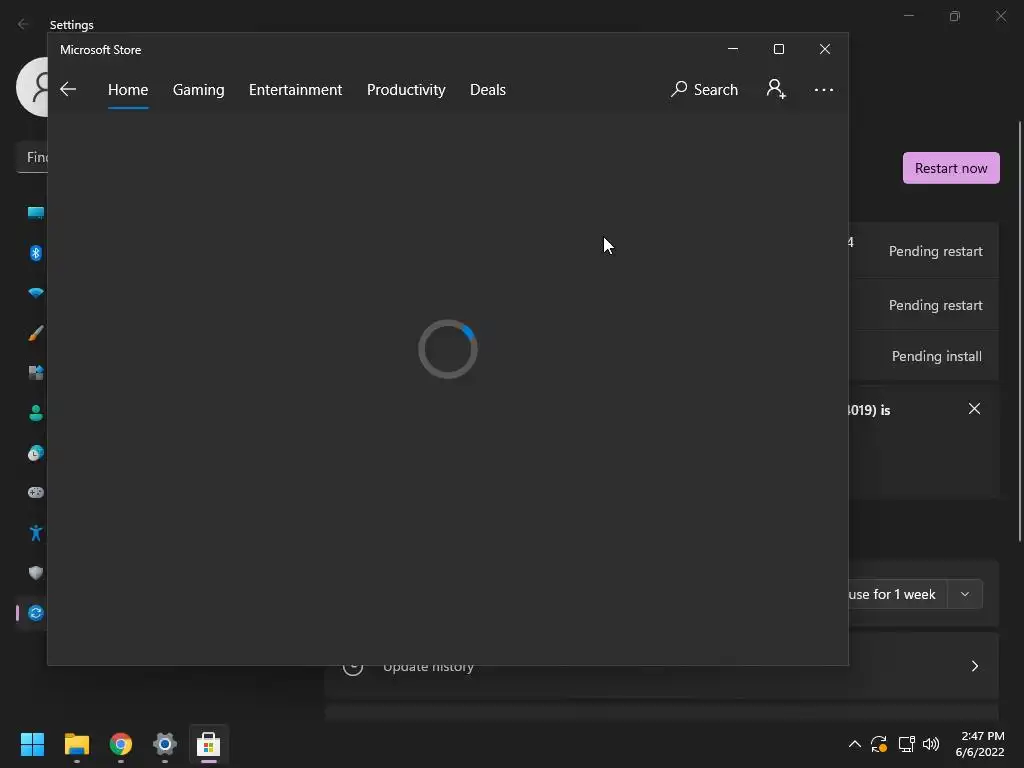Click the Settings back arrow
The image size is (1024, 768).
click(23, 24)
